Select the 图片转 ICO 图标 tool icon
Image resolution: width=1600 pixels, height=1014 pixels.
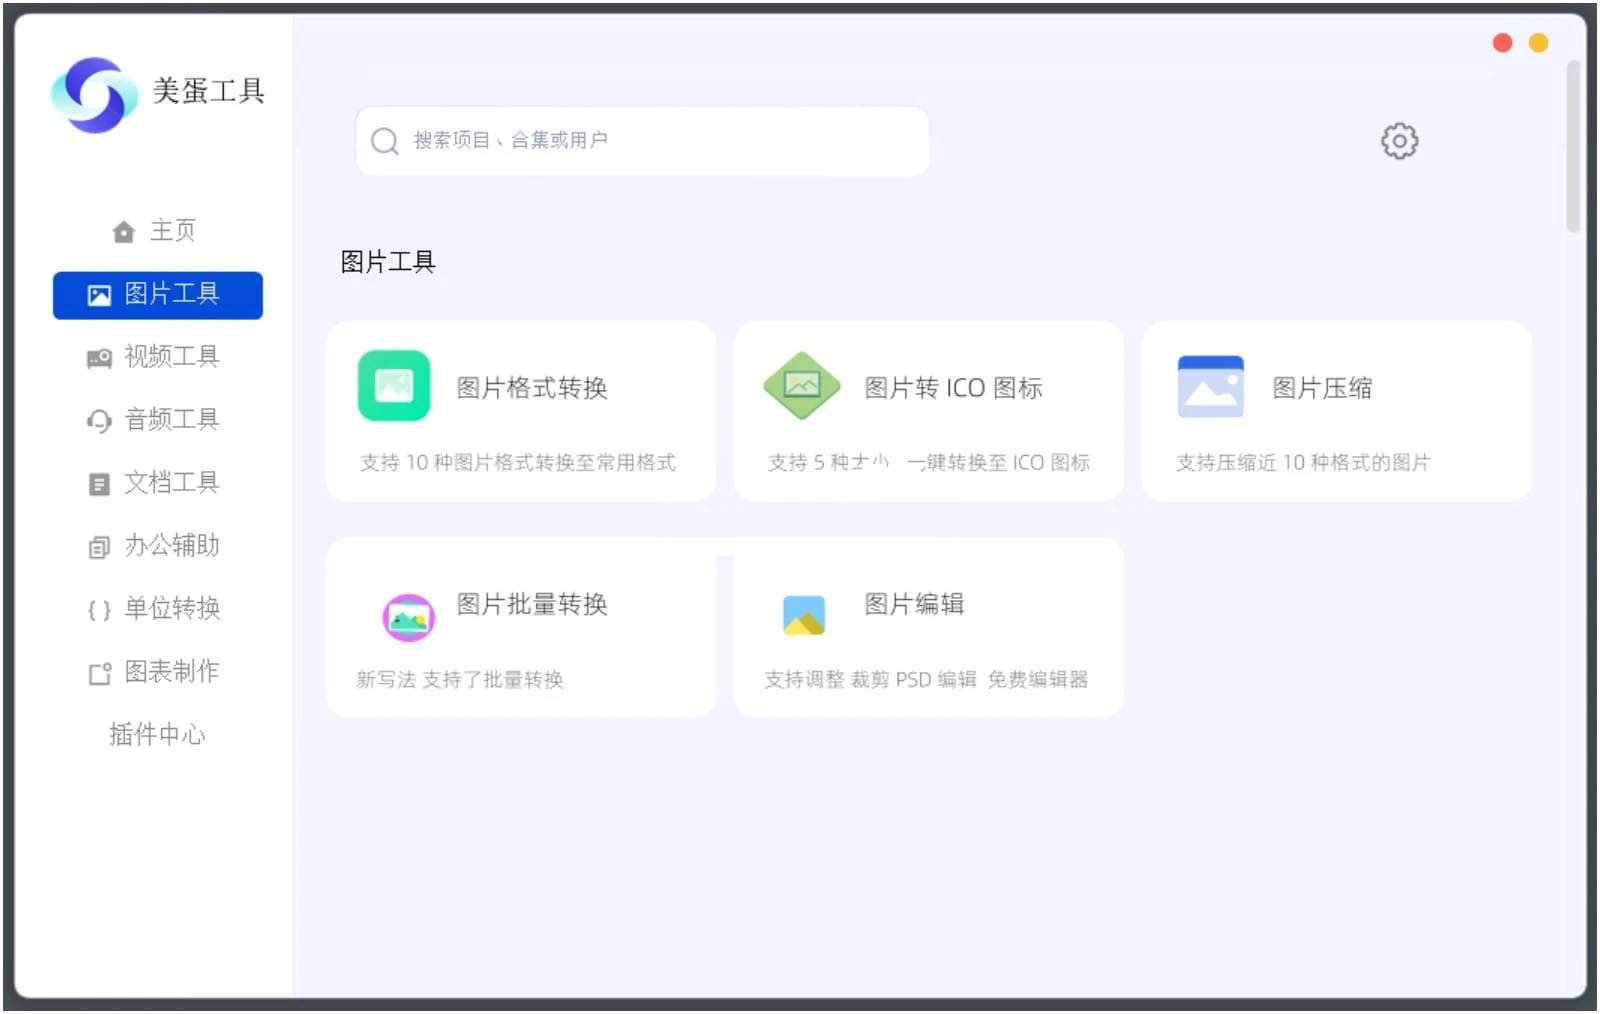801,386
